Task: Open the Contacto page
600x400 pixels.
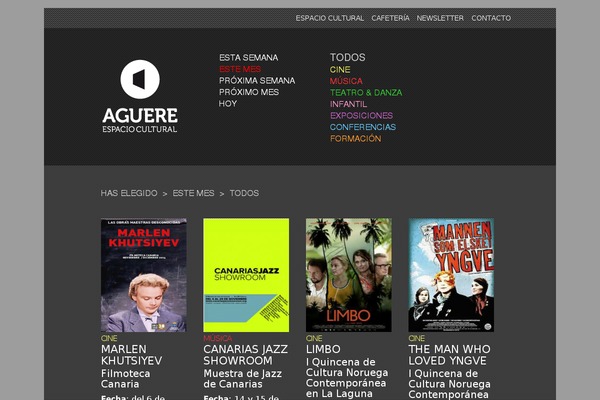Action: pyautogui.click(x=491, y=18)
